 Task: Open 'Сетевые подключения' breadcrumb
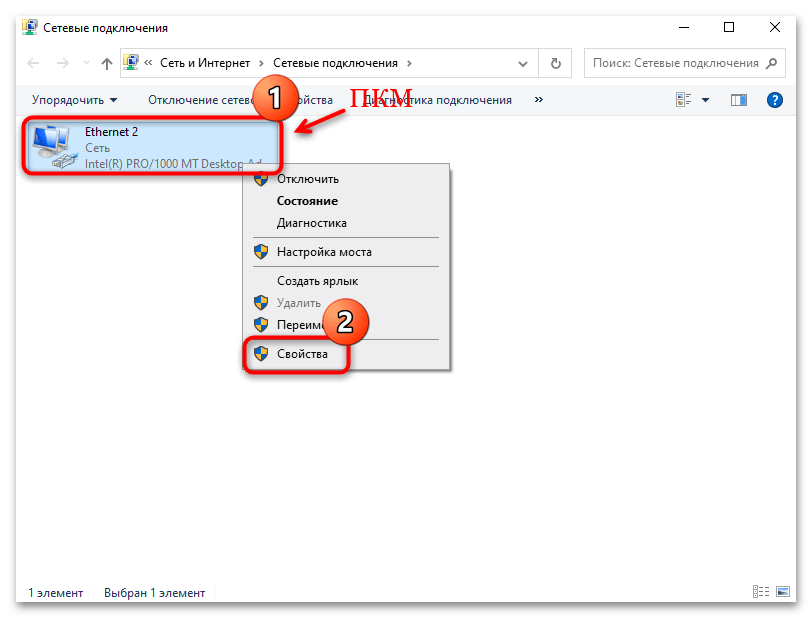[335, 63]
